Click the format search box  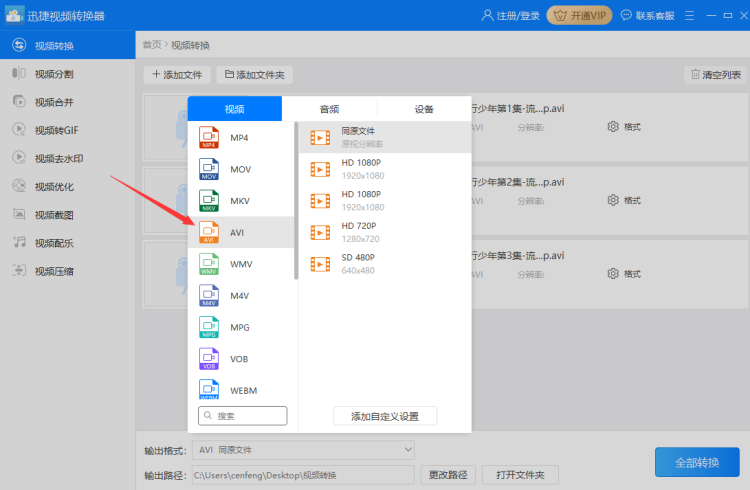tap(243, 416)
